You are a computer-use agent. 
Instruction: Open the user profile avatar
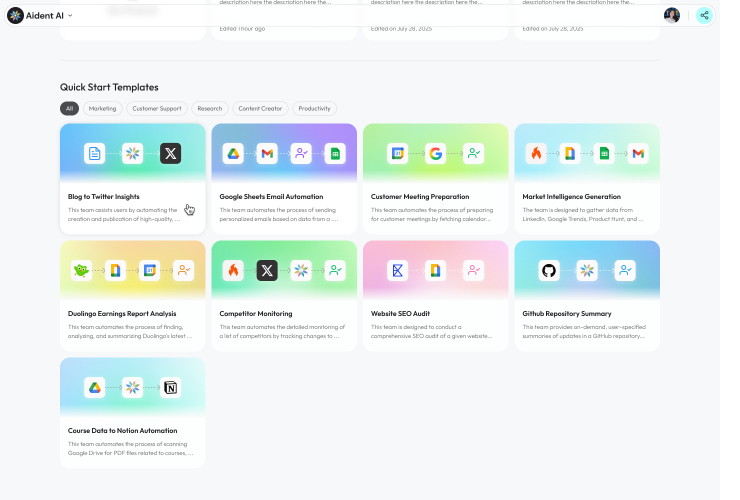pos(672,16)
